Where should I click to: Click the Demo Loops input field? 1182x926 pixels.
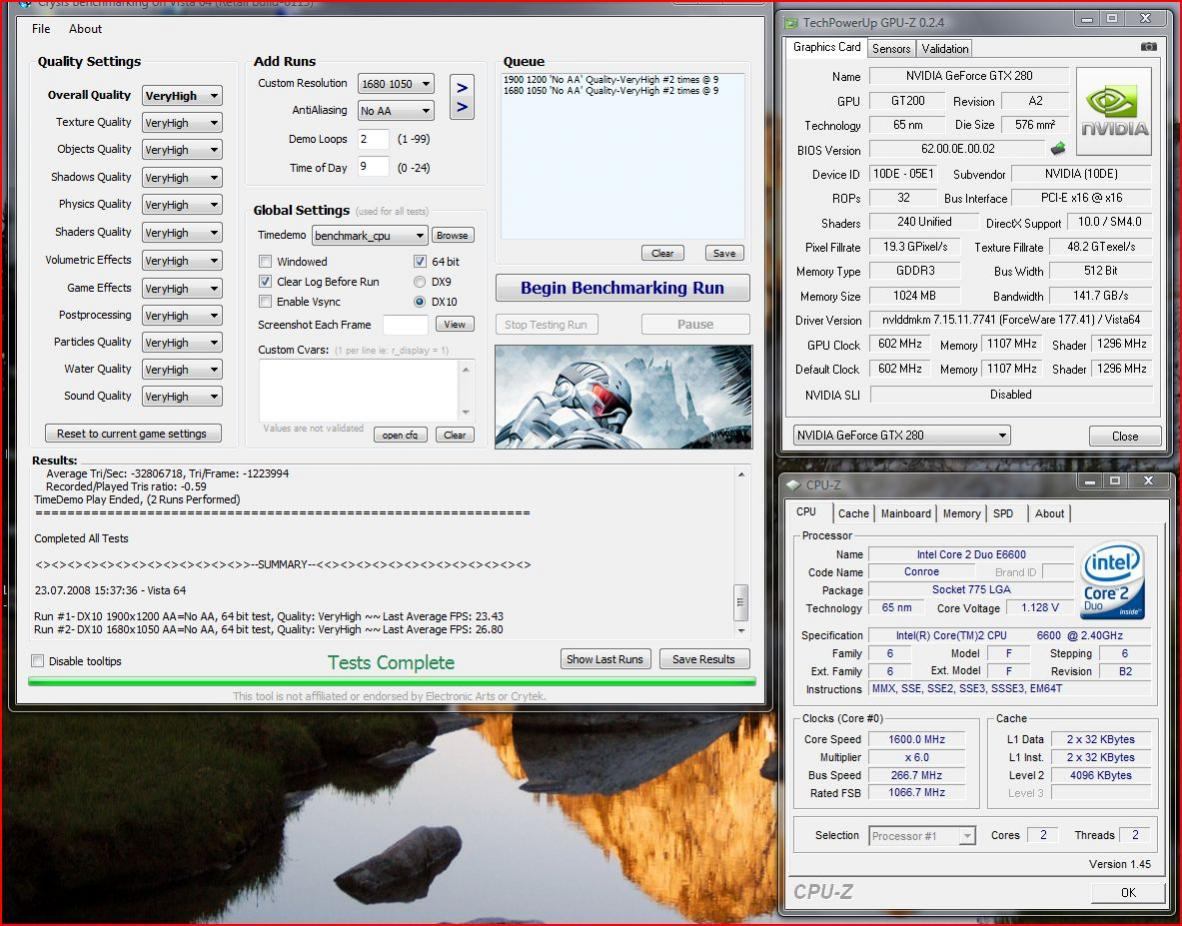pos(372,140)
